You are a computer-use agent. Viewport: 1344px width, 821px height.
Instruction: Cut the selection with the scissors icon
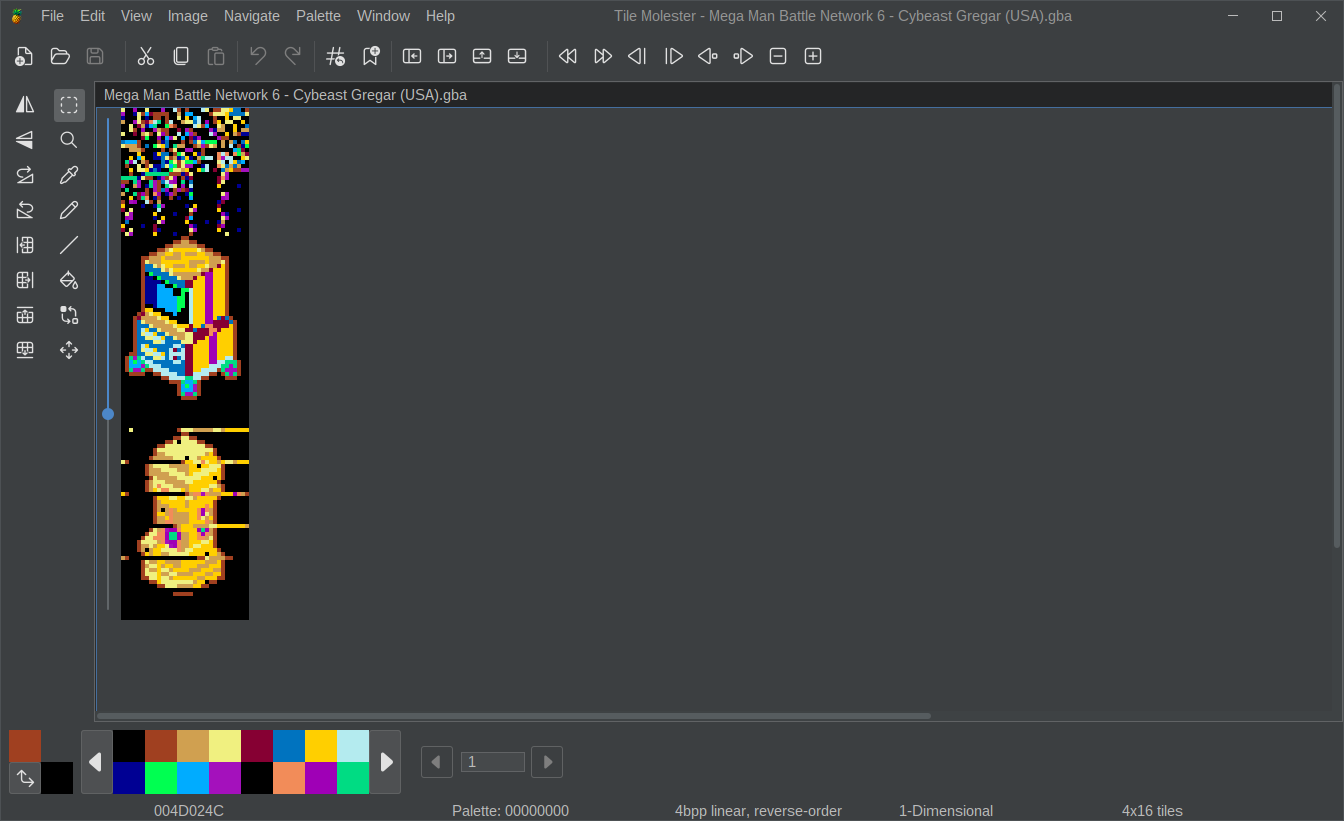pos(146,57)
